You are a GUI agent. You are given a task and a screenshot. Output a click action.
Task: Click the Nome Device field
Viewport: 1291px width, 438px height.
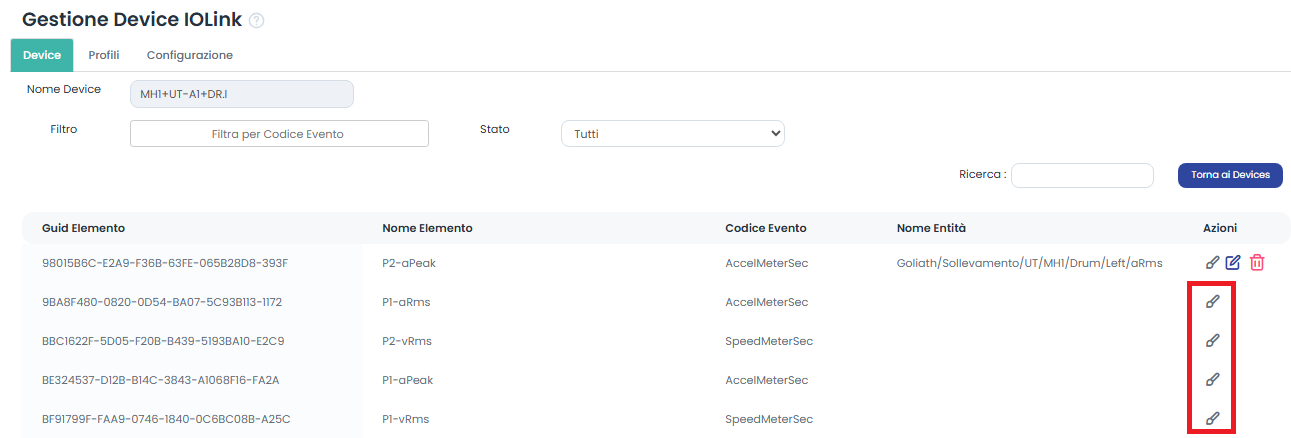(242, 94)
